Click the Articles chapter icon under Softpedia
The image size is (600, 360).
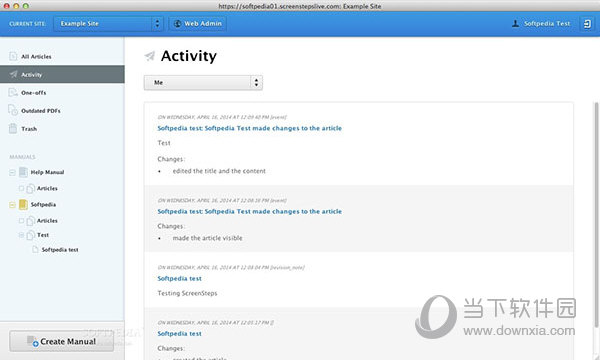(x=31, y=221)
